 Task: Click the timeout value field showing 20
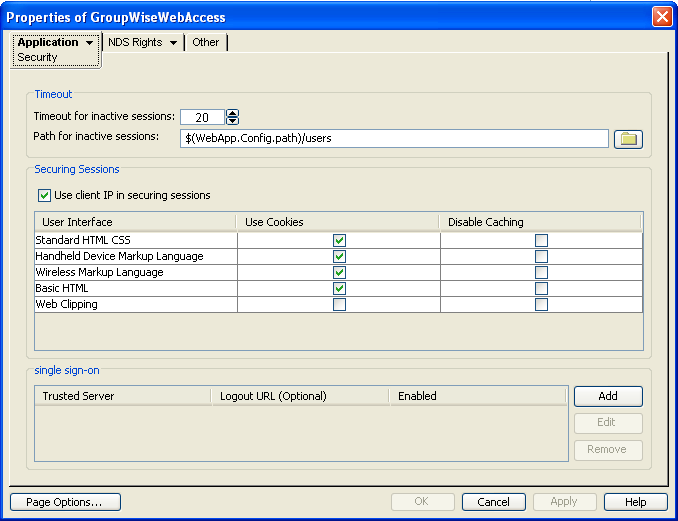tap(202, 117)
